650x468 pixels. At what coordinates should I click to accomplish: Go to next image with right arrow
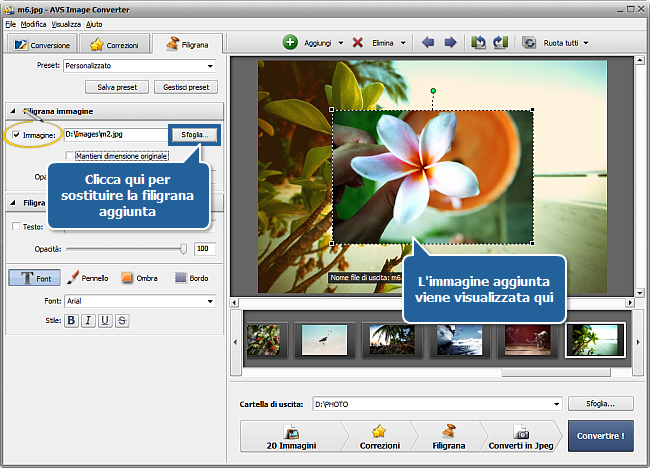pyautogui.click(x=450, y=43)
